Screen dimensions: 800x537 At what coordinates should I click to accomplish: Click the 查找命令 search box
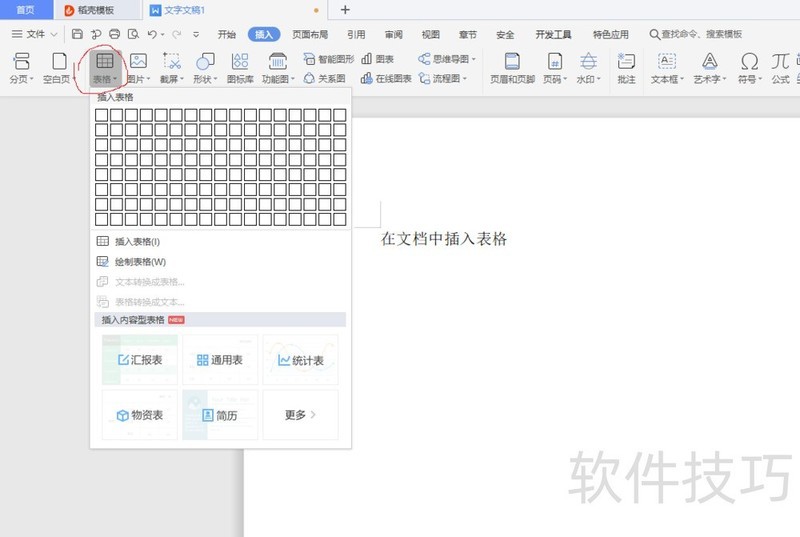[x=696, y=34]
